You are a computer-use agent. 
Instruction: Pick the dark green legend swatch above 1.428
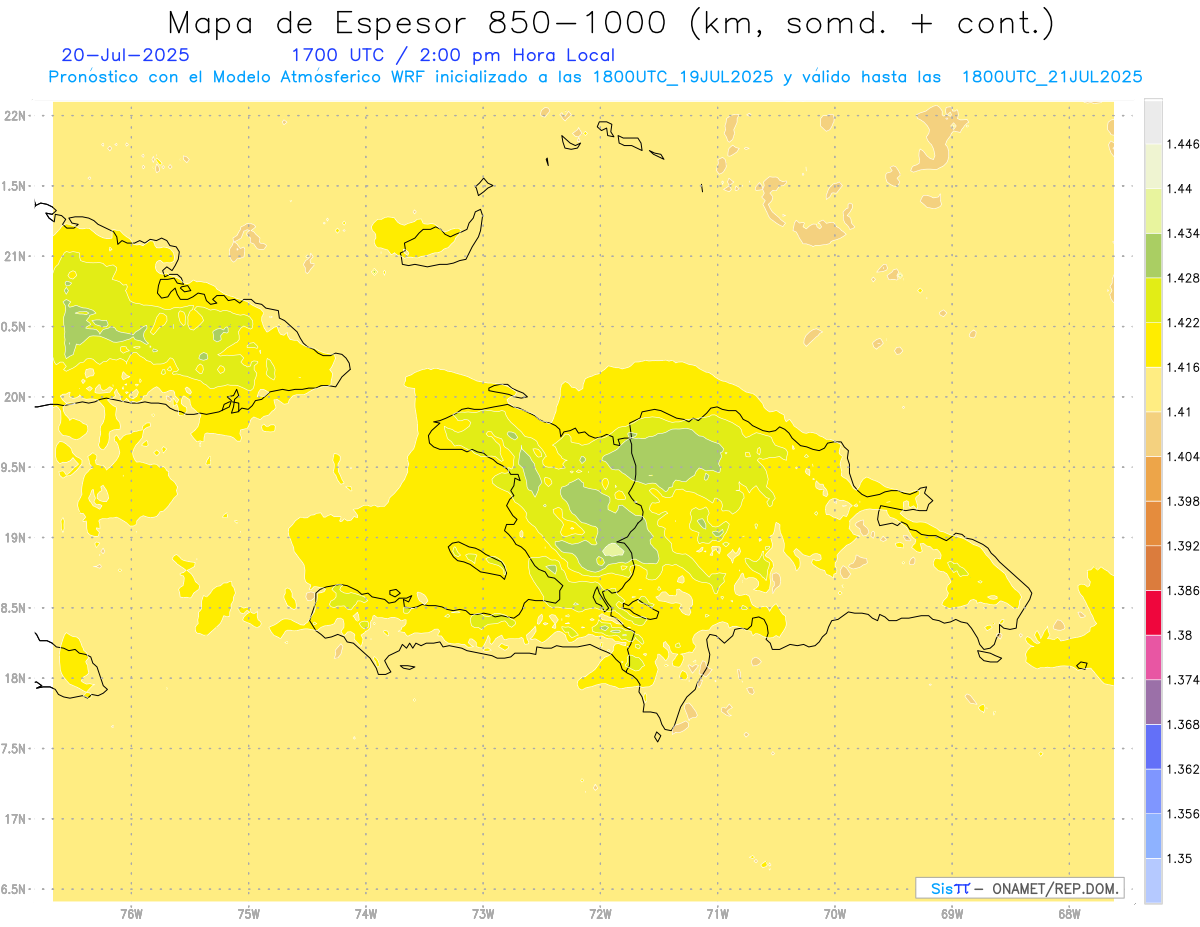pyautogui.click(x=1153, y=255)
